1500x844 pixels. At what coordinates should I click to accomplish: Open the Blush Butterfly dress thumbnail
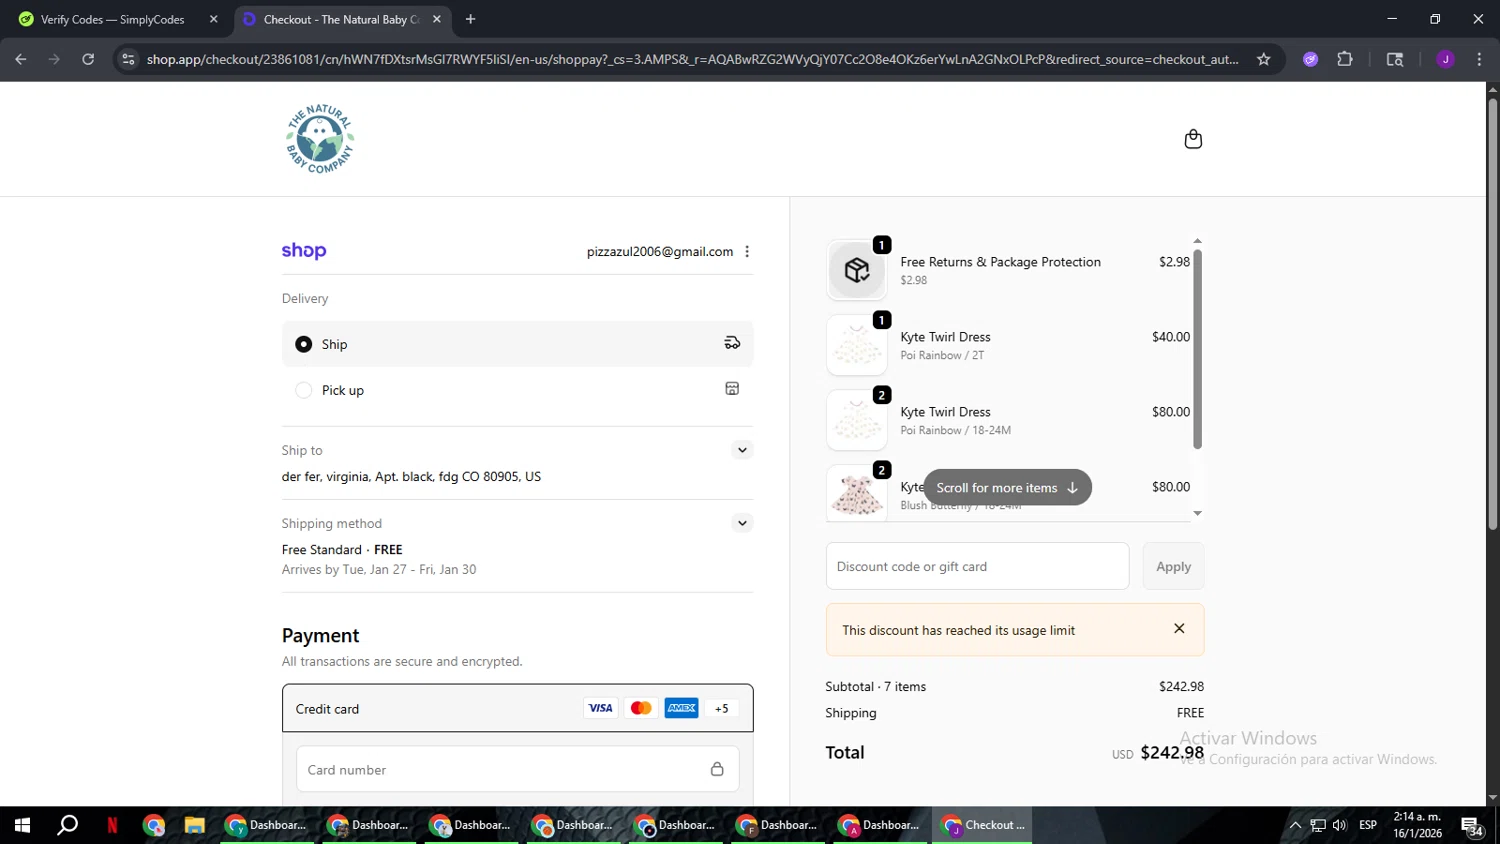(857, 493)
